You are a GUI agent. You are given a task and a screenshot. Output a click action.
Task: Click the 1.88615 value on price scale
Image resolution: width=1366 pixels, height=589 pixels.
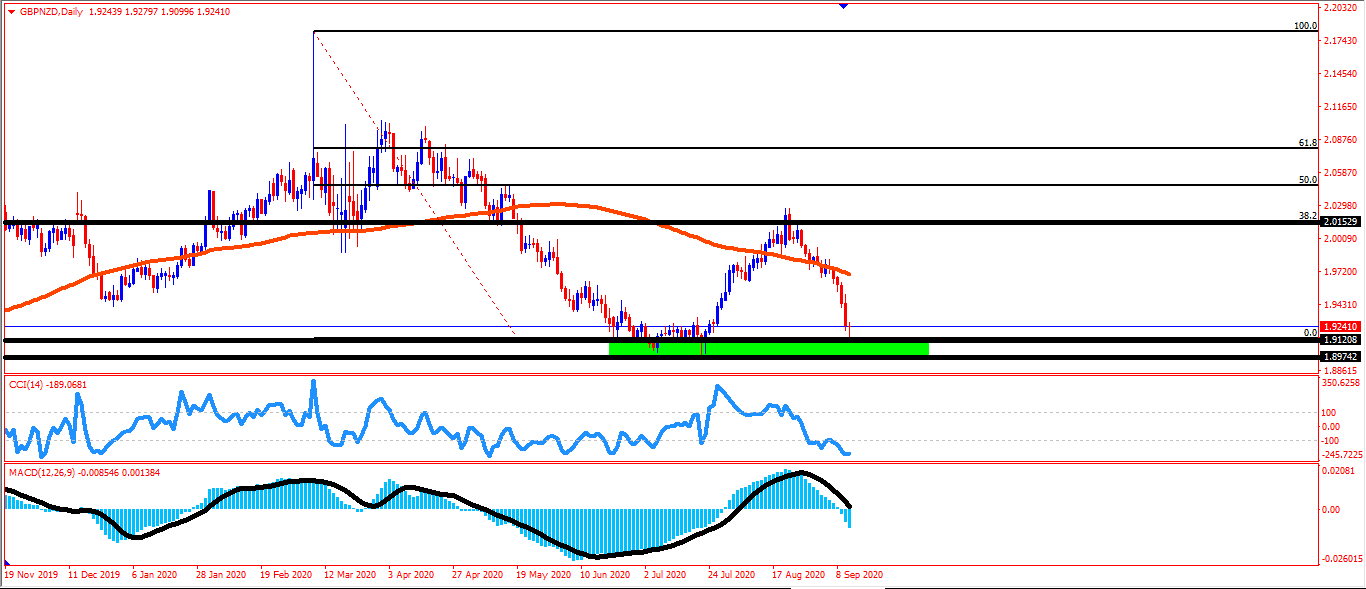pyautogui.click(x=1338, y=369)
